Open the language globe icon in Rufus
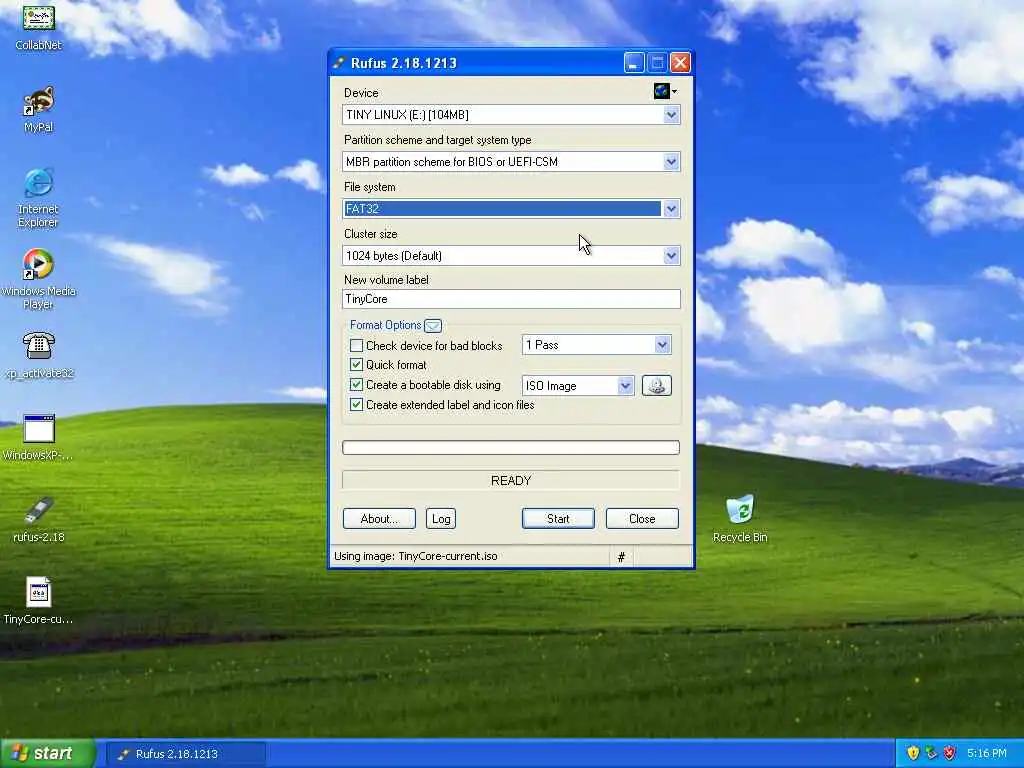The width and height of the screenshot is (1024, 768). 665,91
